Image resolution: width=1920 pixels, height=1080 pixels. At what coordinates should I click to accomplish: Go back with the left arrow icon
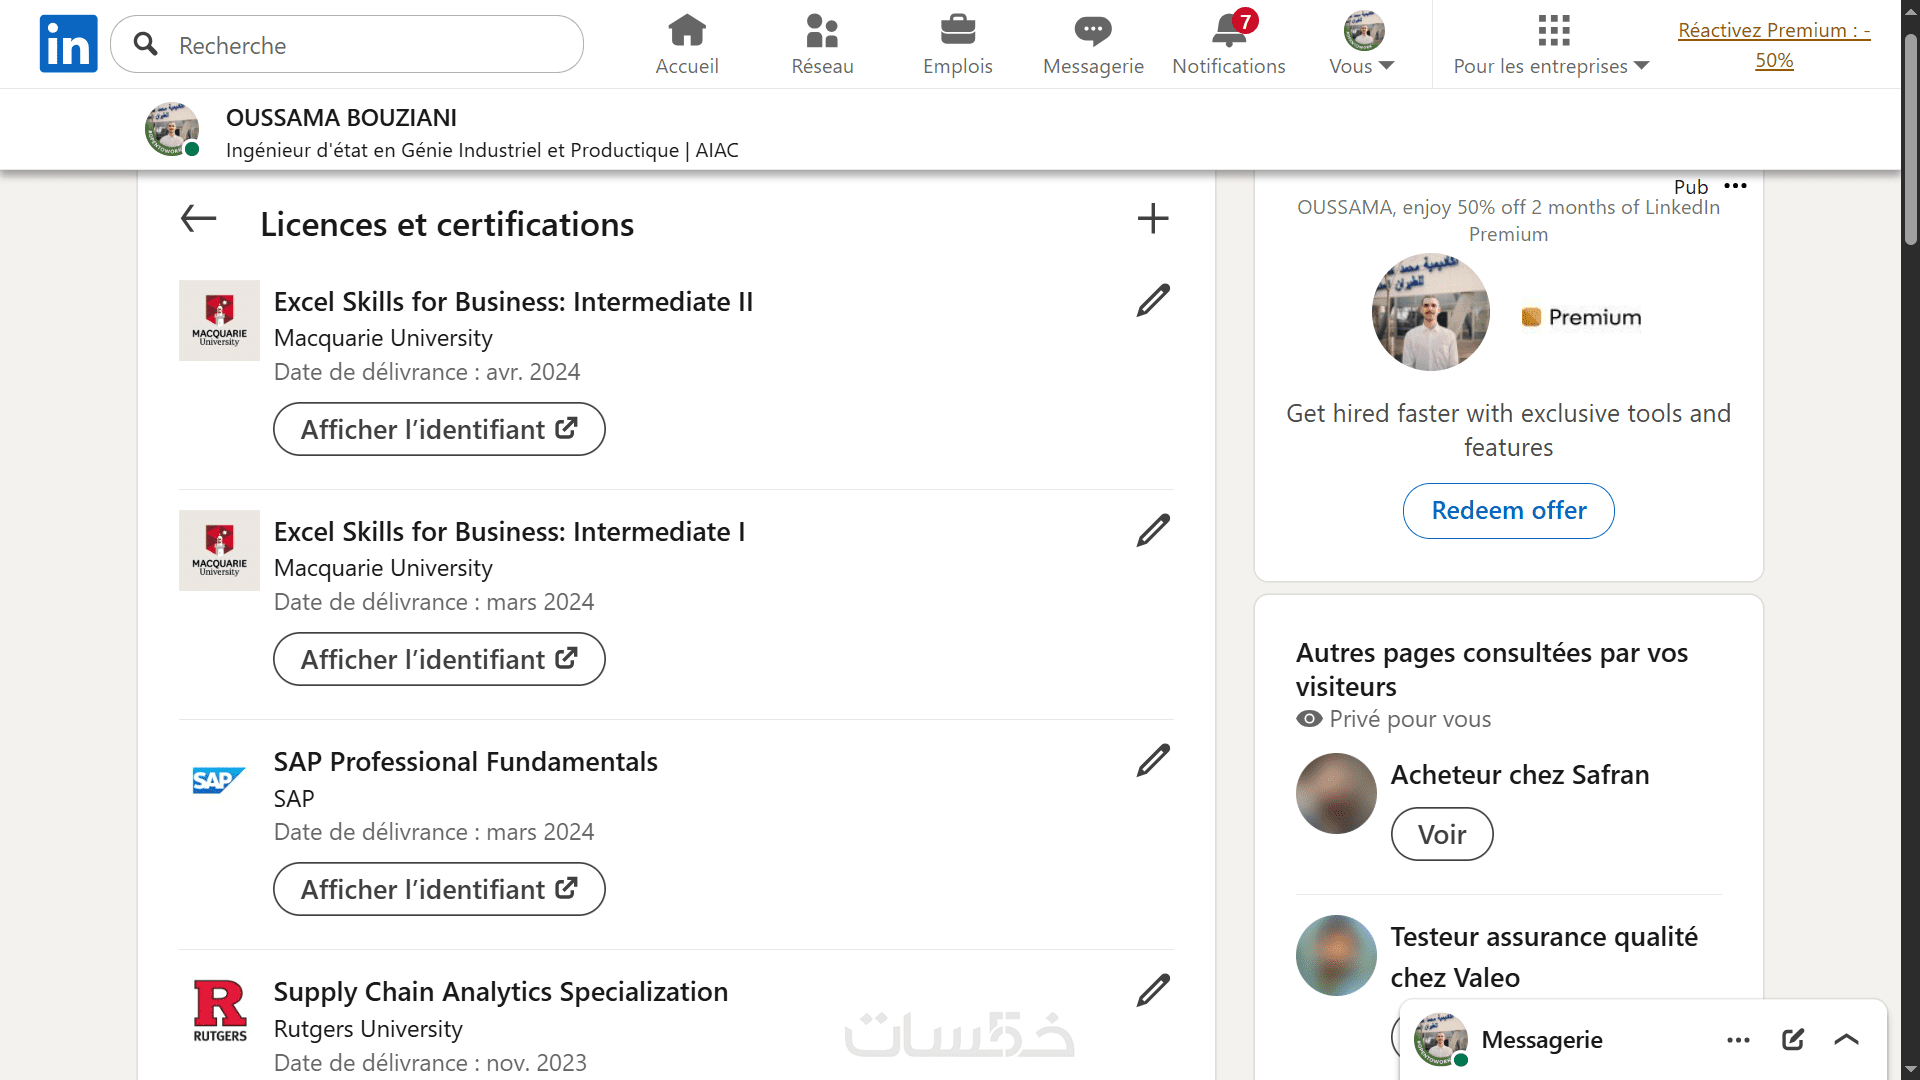point(198,218)
